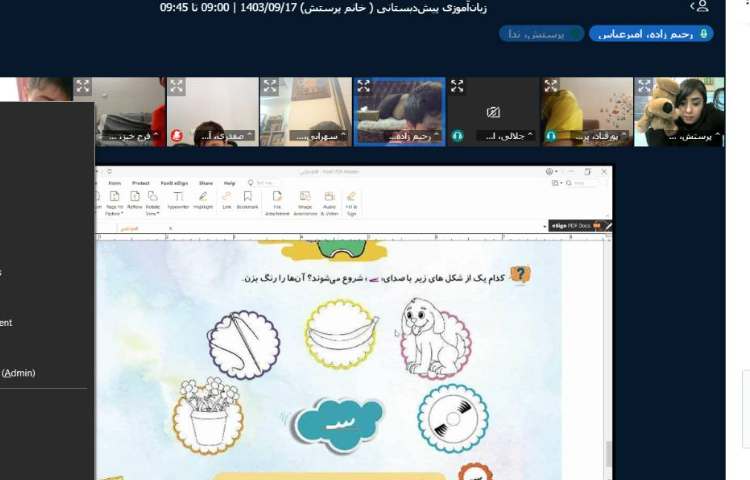Open the Rotate View dropdown
Image resolution: width=750 pixels, height=480 pixels.
[153, 204]
